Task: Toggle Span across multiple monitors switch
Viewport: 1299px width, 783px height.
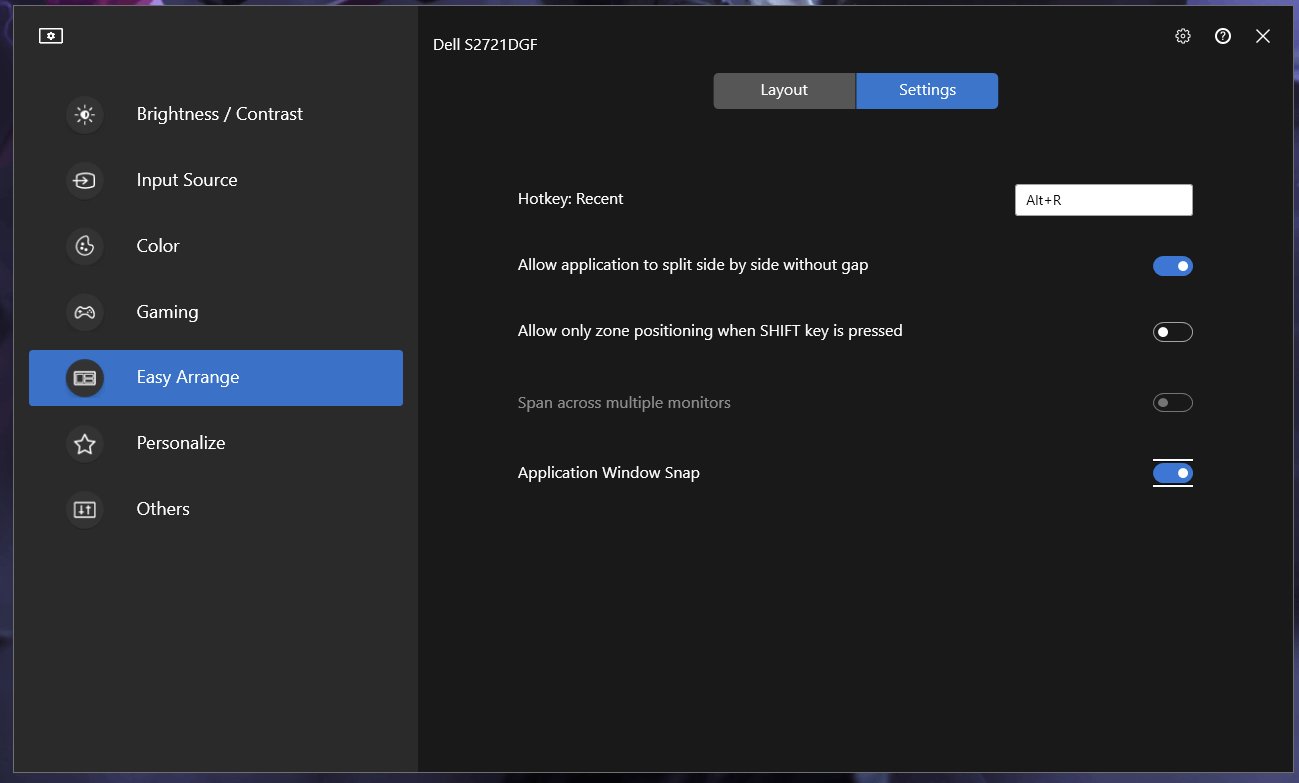Action: [x=1173, y=403]
